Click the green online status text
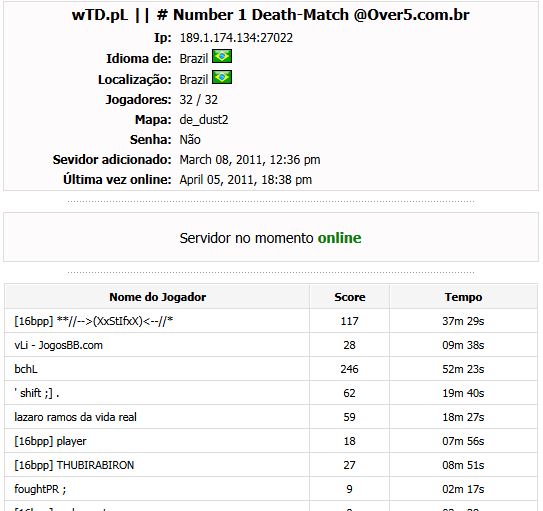This screenshot has width=543, height=511. [x=339, y=238]
